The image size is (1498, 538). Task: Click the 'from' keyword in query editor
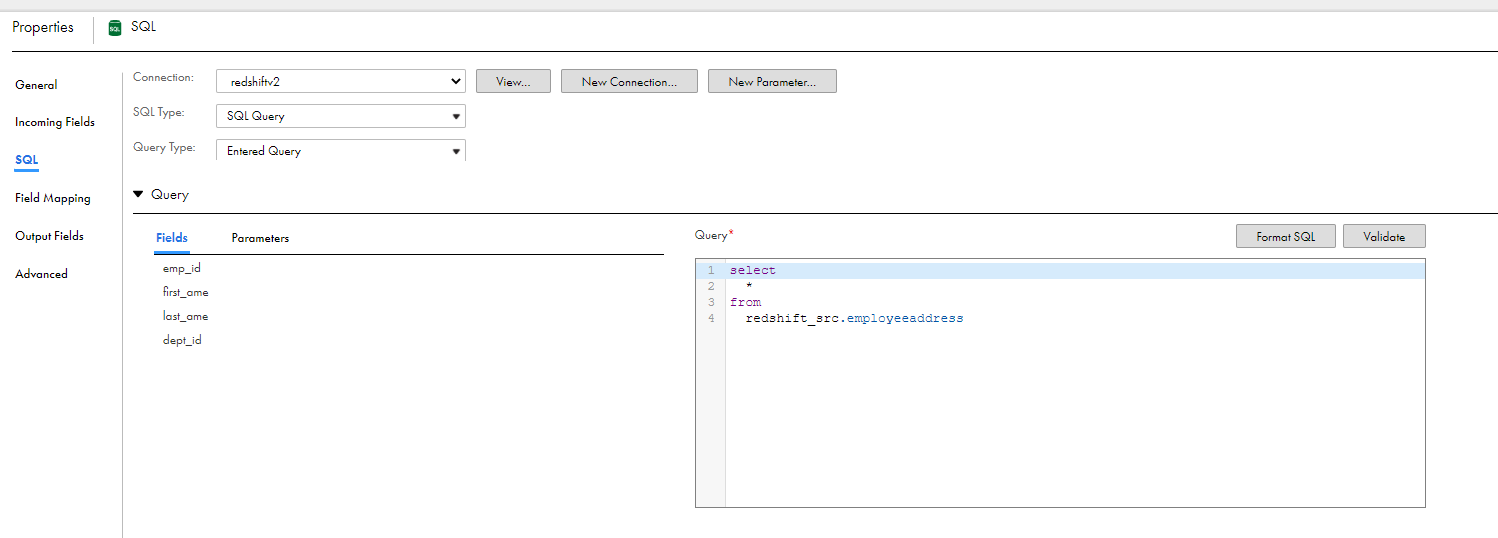[x=746, y=302]
